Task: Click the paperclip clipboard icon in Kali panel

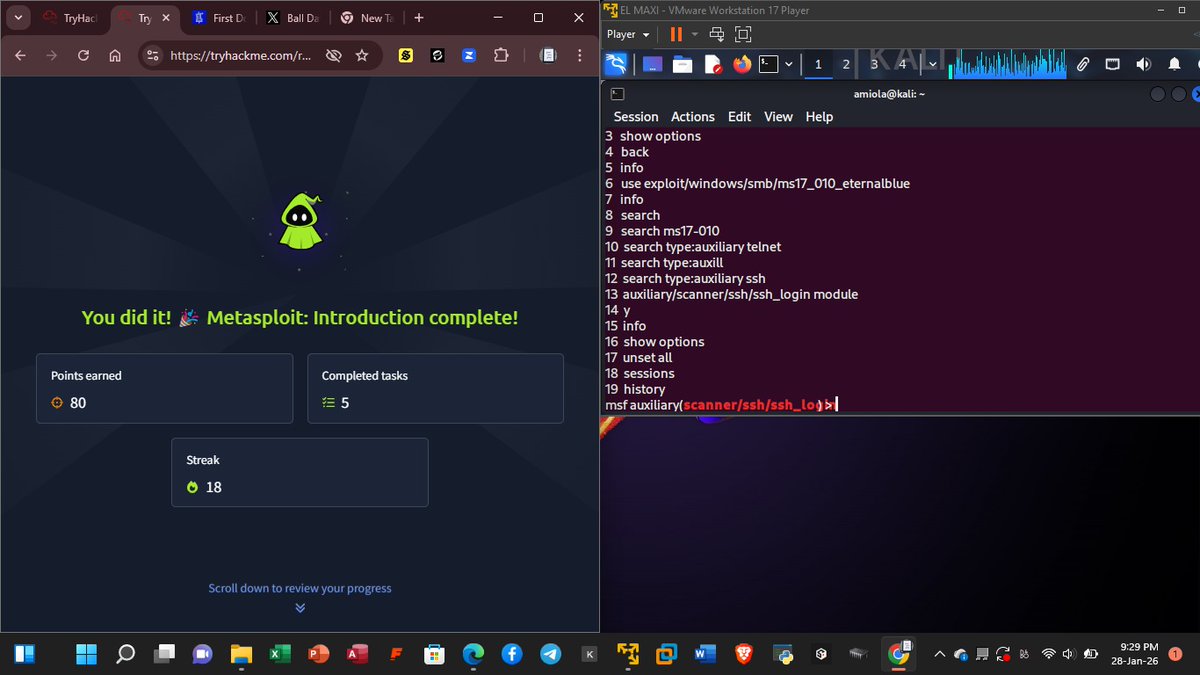Action: pyautogui.click(x=1083, y=64)
